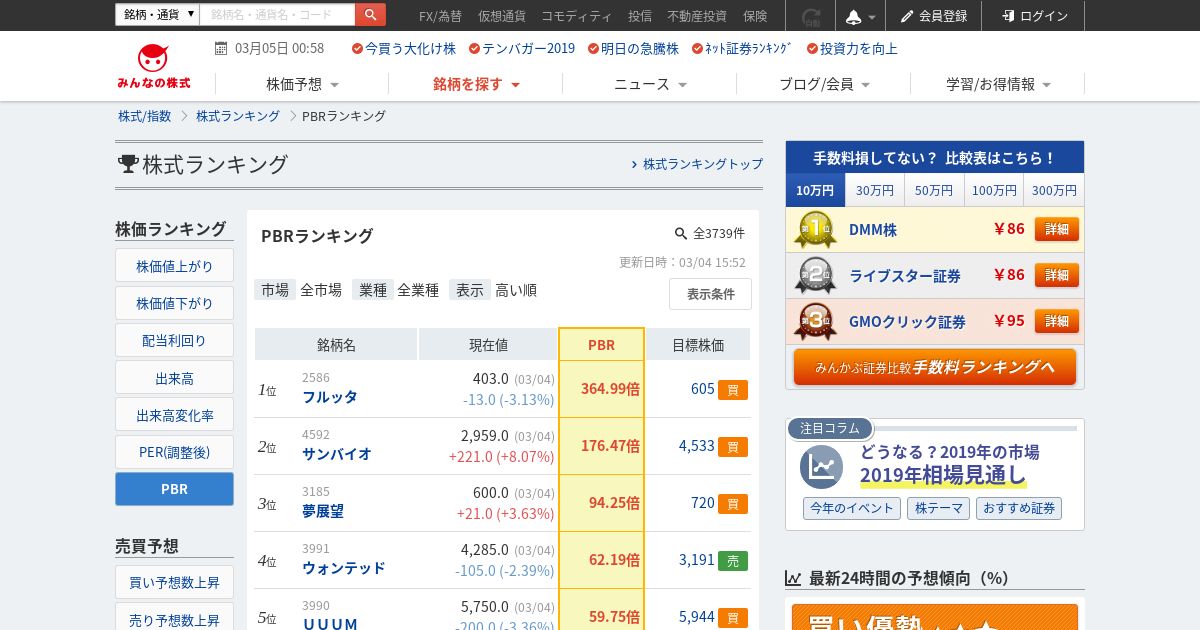1200x630 pixels.
Task: Open the 銘柄・通貨 search type dropdown
Action: point(157,15)
